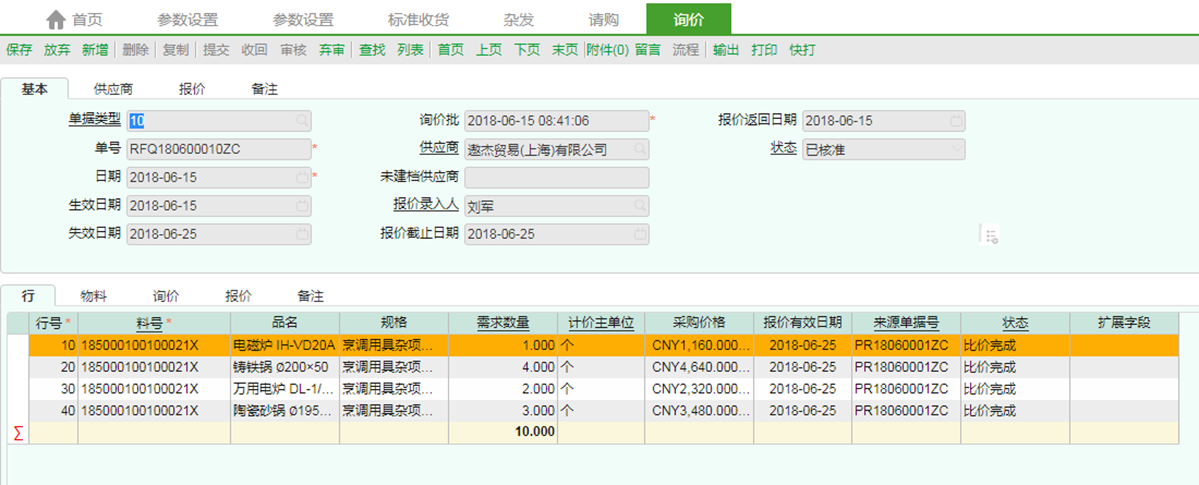Click 打印 to print the document
Screen dimensions: 1199x485
point(764,49)
